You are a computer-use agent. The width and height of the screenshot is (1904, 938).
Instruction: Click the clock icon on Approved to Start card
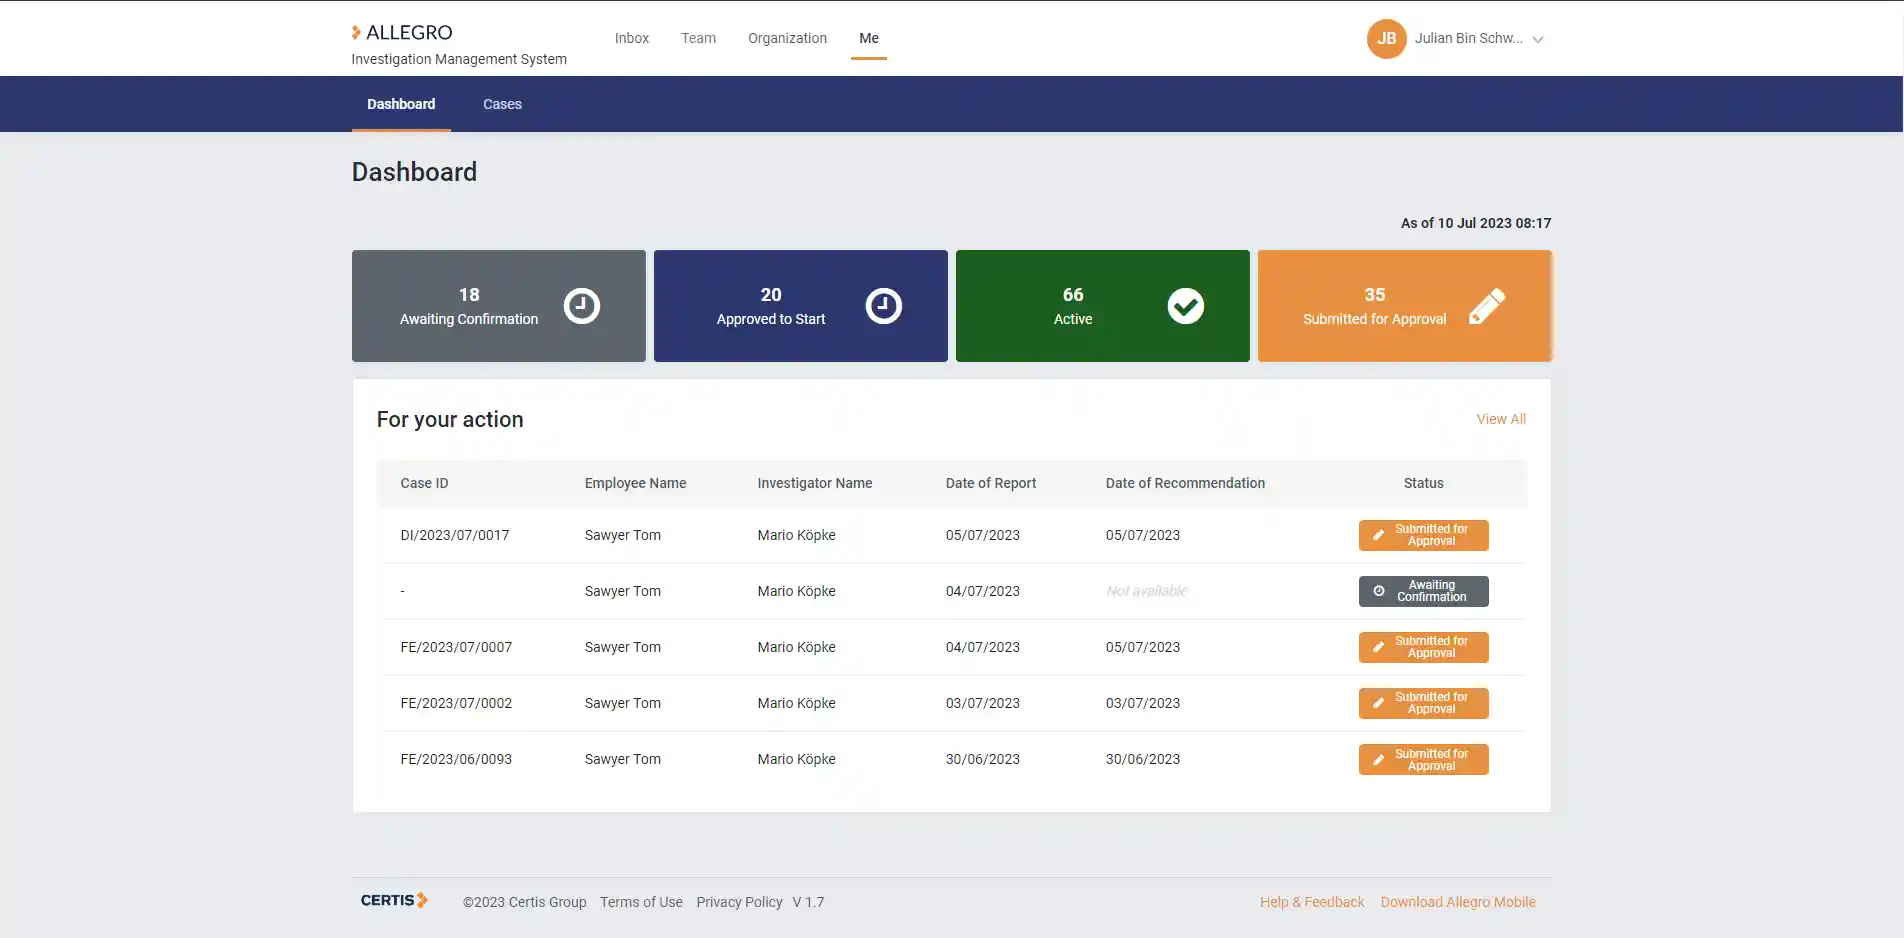[884, 306]
